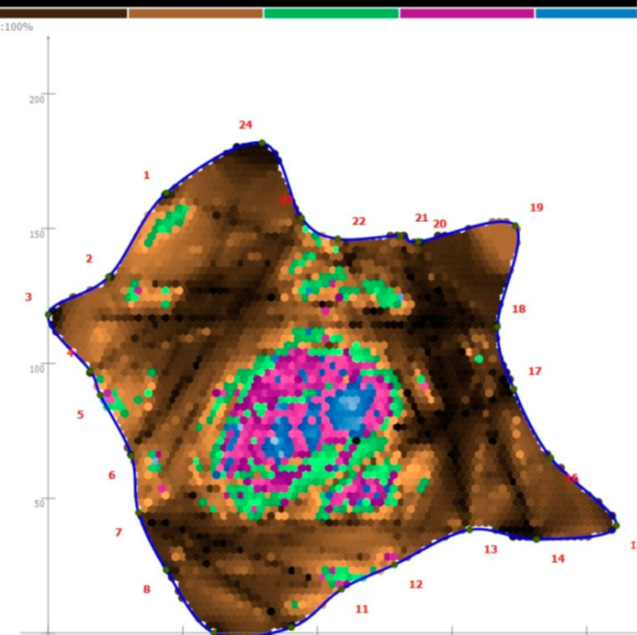Select boundary point label 12
Viewport: 637px width, 635px height.
coord(415,585)
